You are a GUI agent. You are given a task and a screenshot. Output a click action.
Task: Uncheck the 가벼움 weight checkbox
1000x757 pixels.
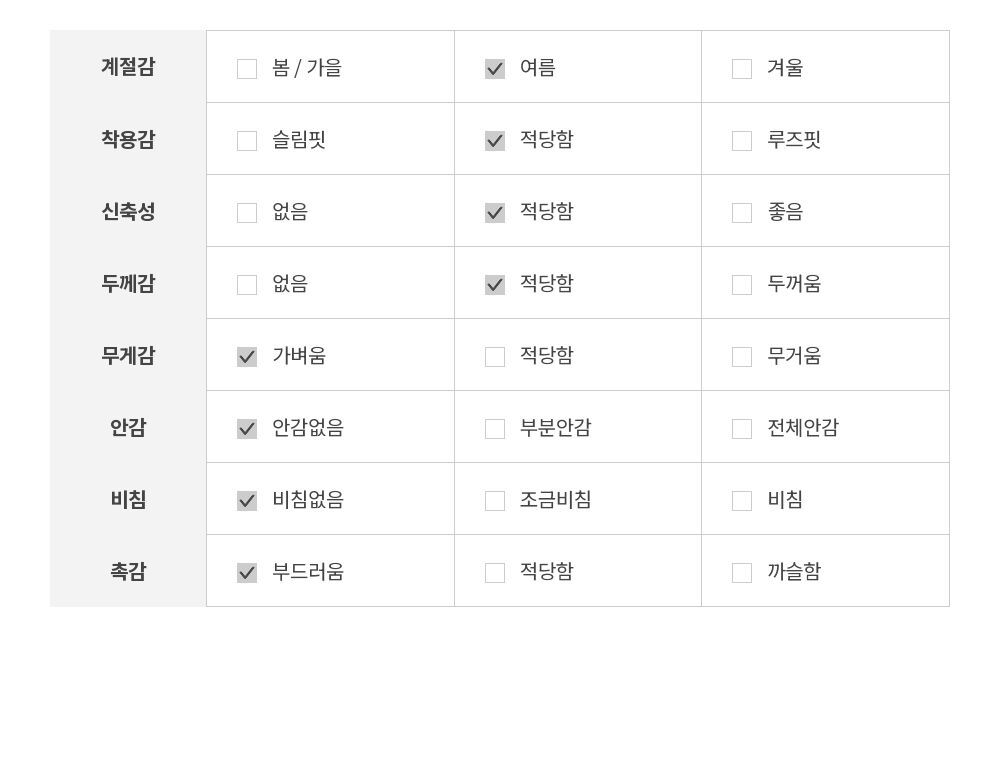pyautogui.click(x=247, y=357)
